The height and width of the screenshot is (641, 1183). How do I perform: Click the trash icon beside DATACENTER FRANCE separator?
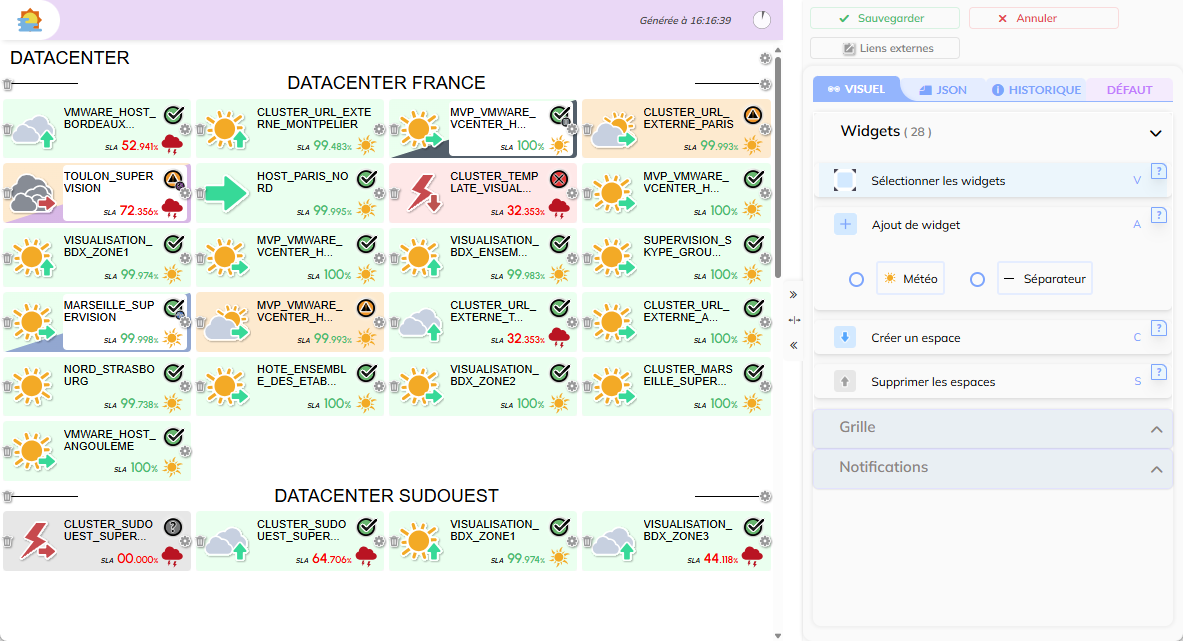click(8, 85)
